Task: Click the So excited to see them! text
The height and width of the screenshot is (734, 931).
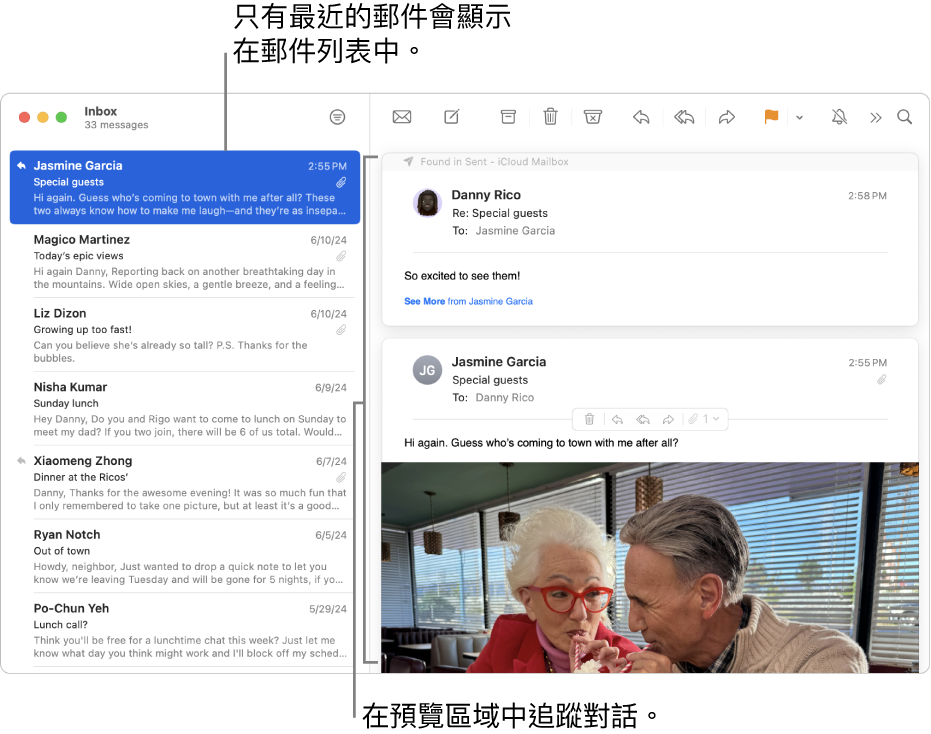Action: tap(462, 276)
